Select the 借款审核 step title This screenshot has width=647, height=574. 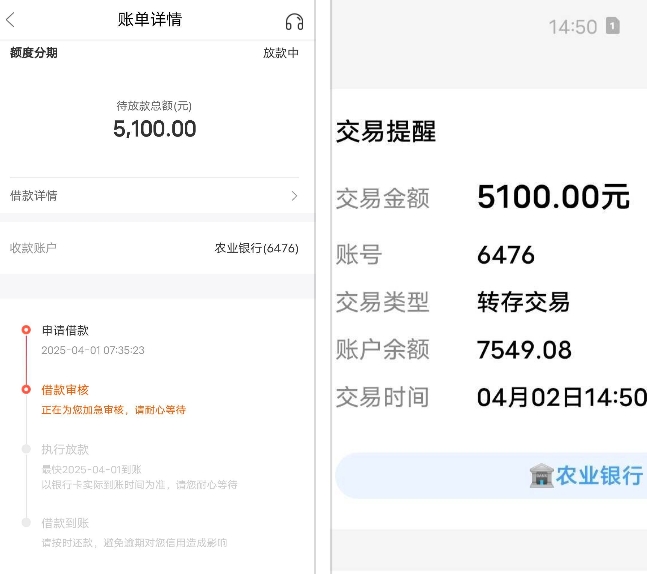point(65,390)
